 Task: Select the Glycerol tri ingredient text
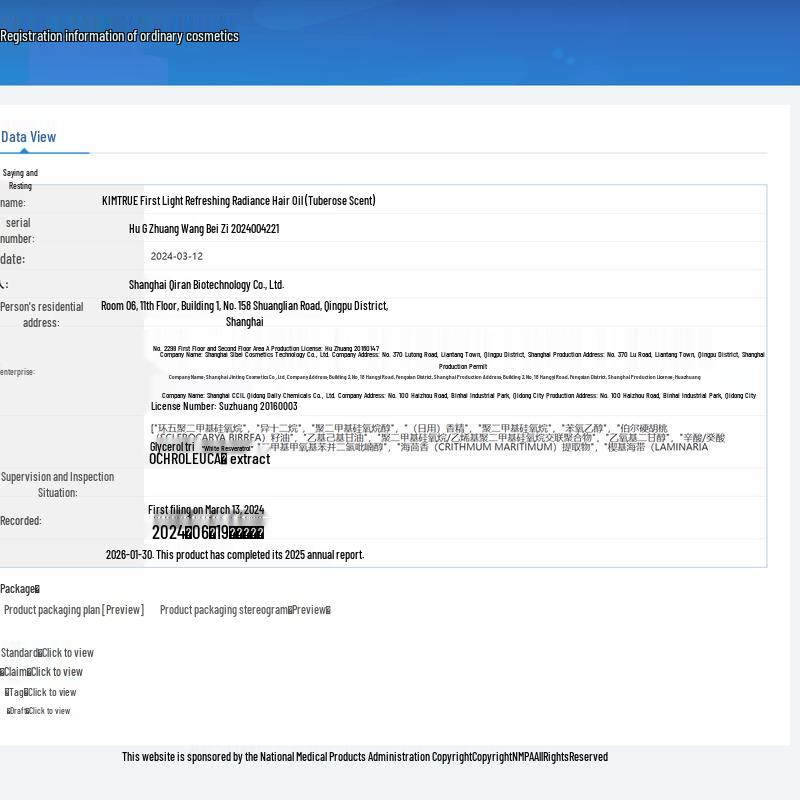click(172, 447)
